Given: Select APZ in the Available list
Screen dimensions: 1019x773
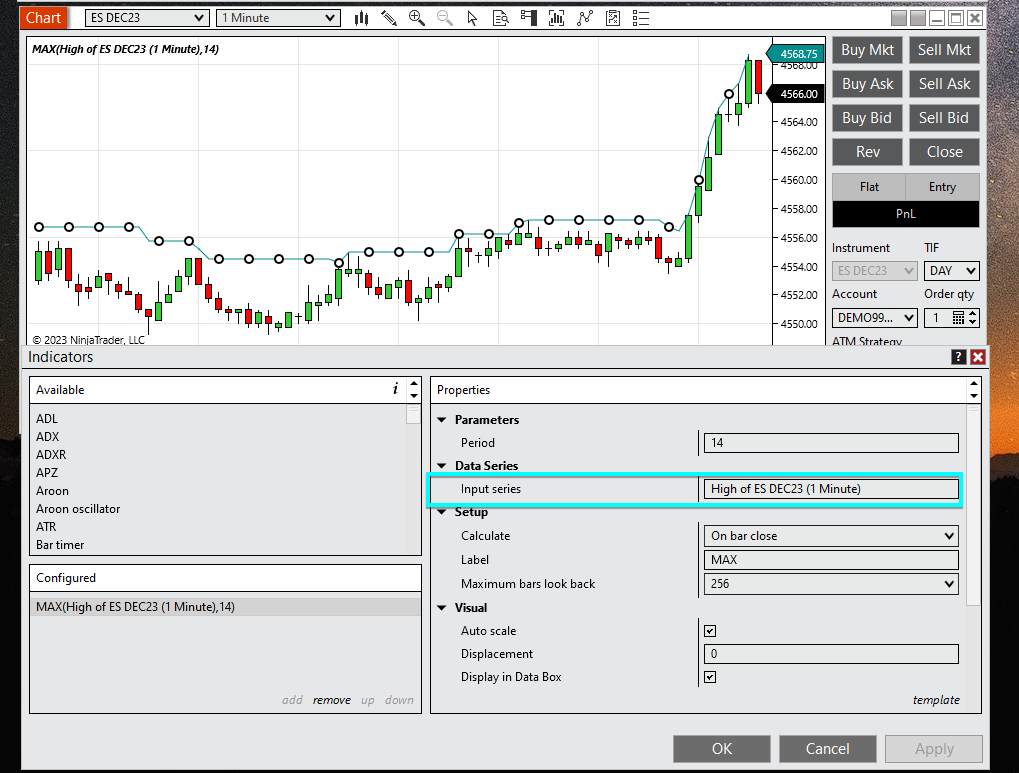Looking at the screenshot, I should (x=47, y=473).
